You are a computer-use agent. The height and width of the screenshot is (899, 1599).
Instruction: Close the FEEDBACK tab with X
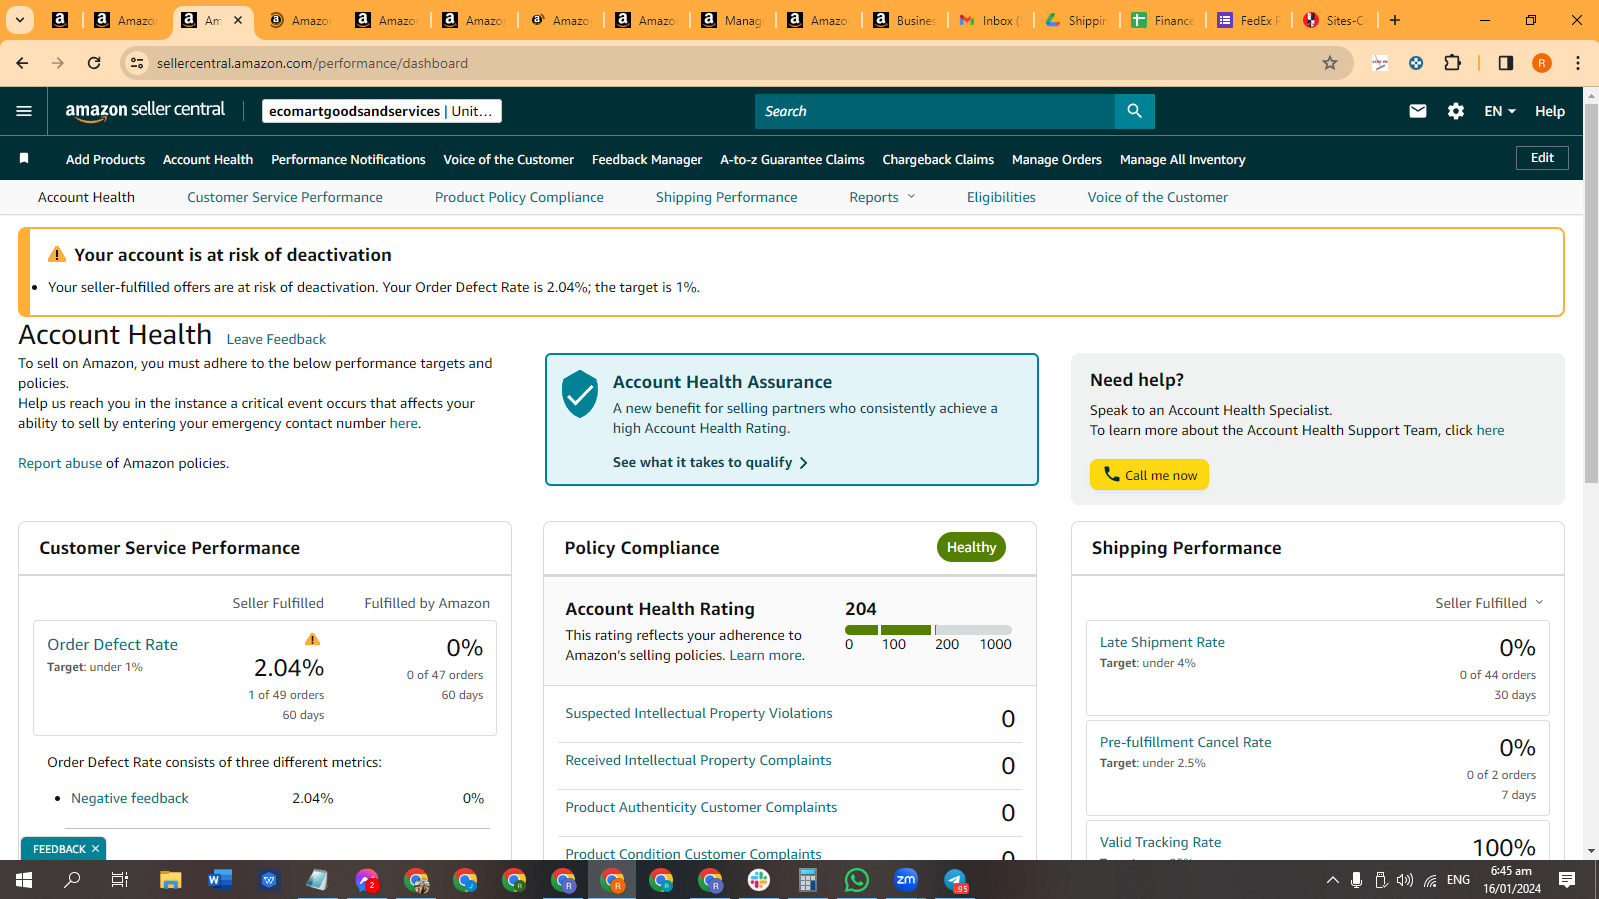[95, 849]
